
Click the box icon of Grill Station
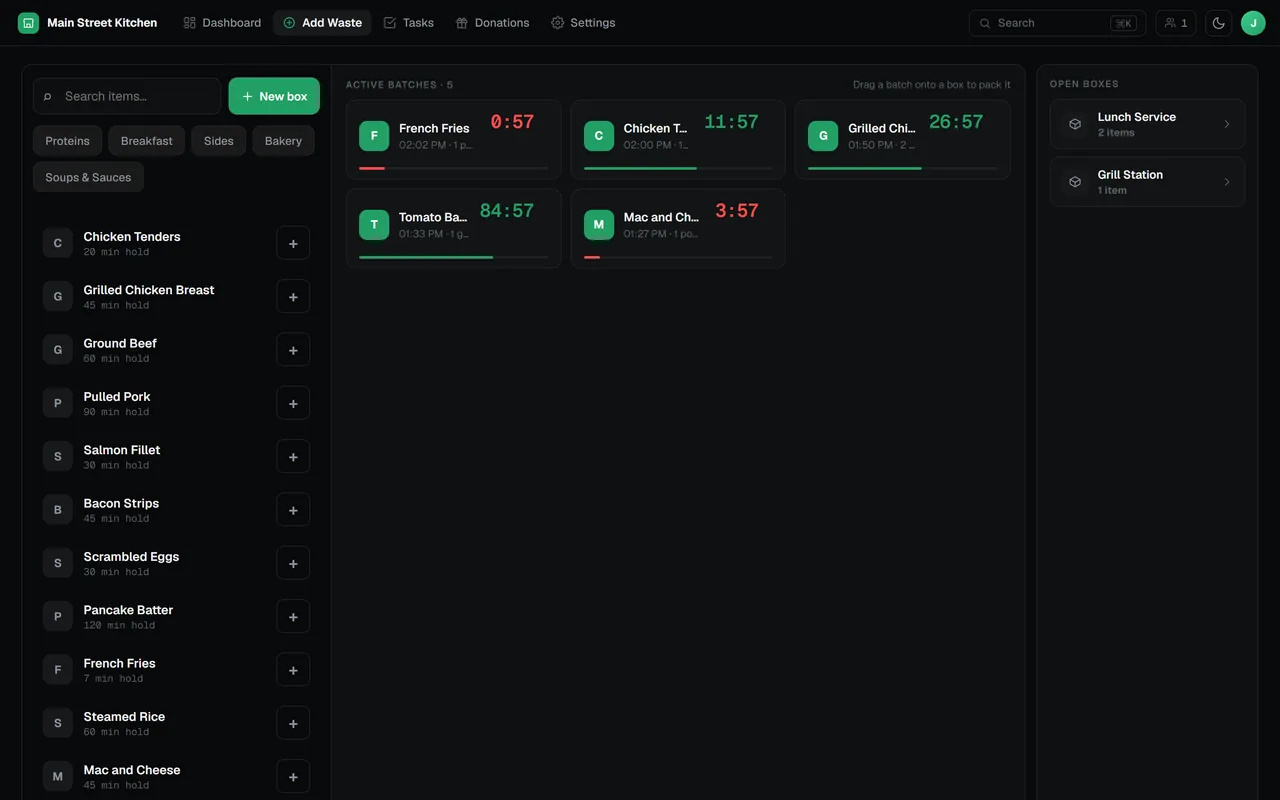click(1075, 182)
